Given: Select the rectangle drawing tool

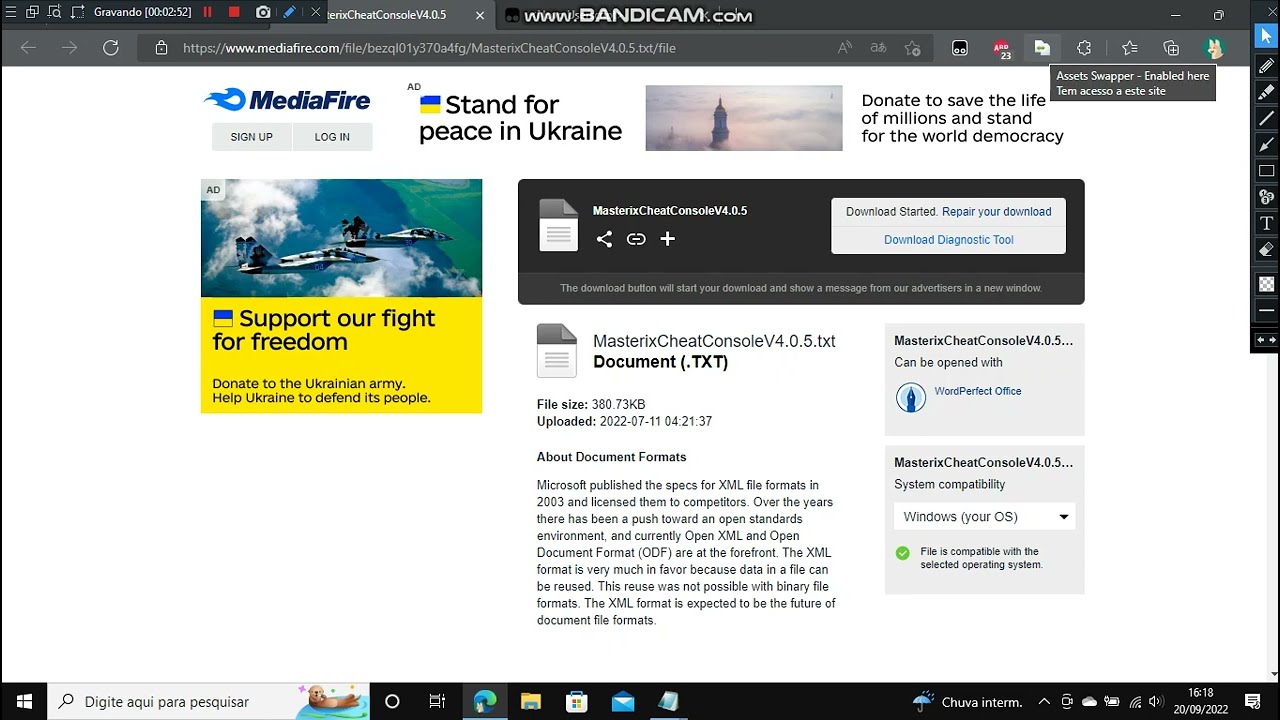Looking at the screenshot, I should click(x=1266, y=171).
